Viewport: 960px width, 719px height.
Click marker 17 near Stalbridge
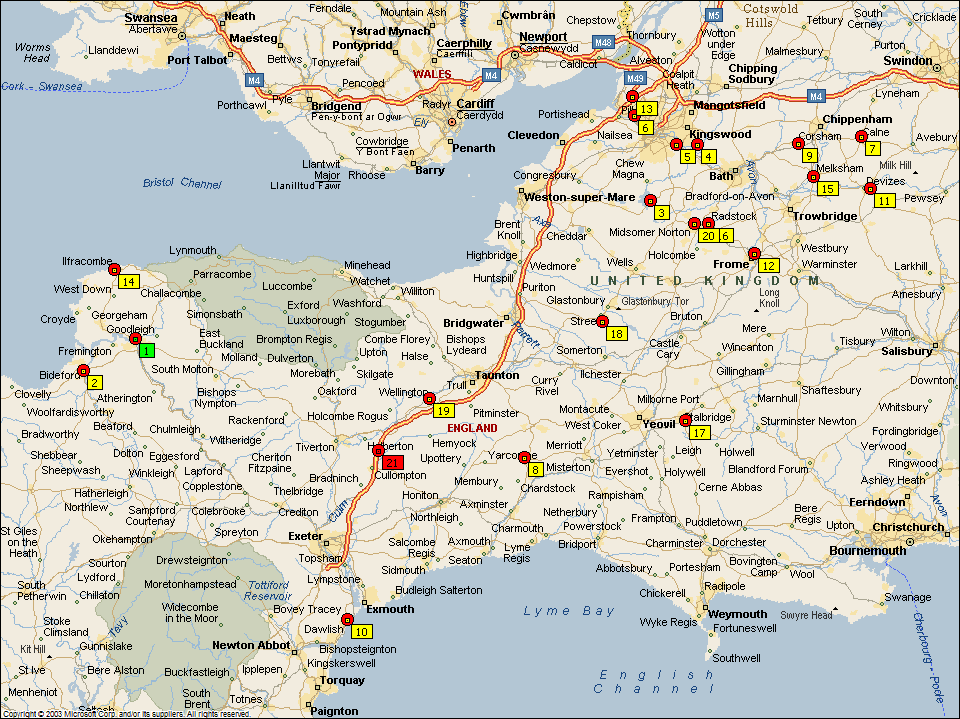pyautogui.click(x=699, y=432)
